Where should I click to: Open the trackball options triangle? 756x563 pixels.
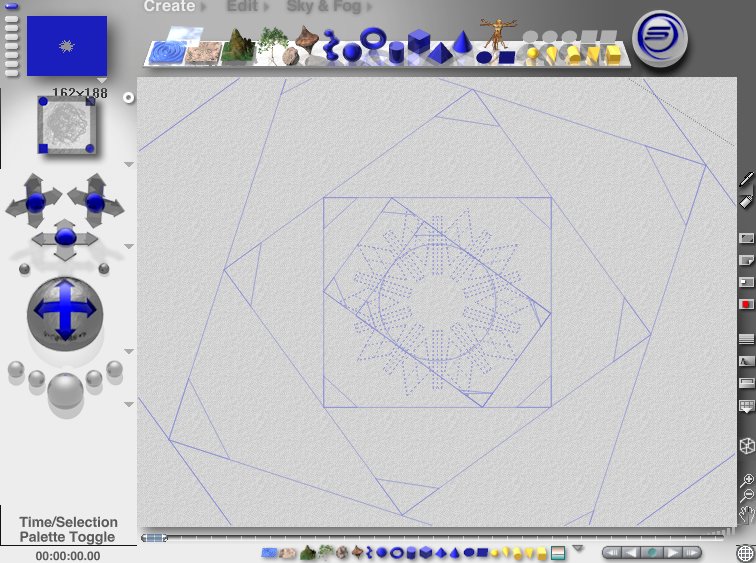129,351
